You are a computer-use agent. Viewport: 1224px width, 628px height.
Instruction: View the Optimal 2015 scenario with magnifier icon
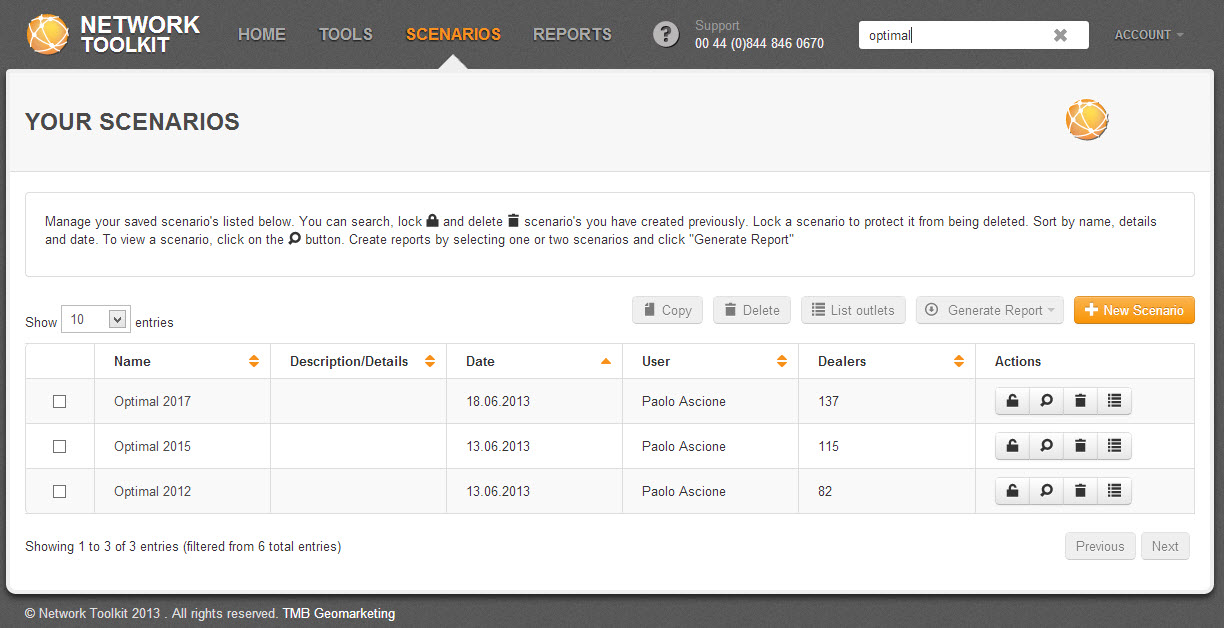1046,446
